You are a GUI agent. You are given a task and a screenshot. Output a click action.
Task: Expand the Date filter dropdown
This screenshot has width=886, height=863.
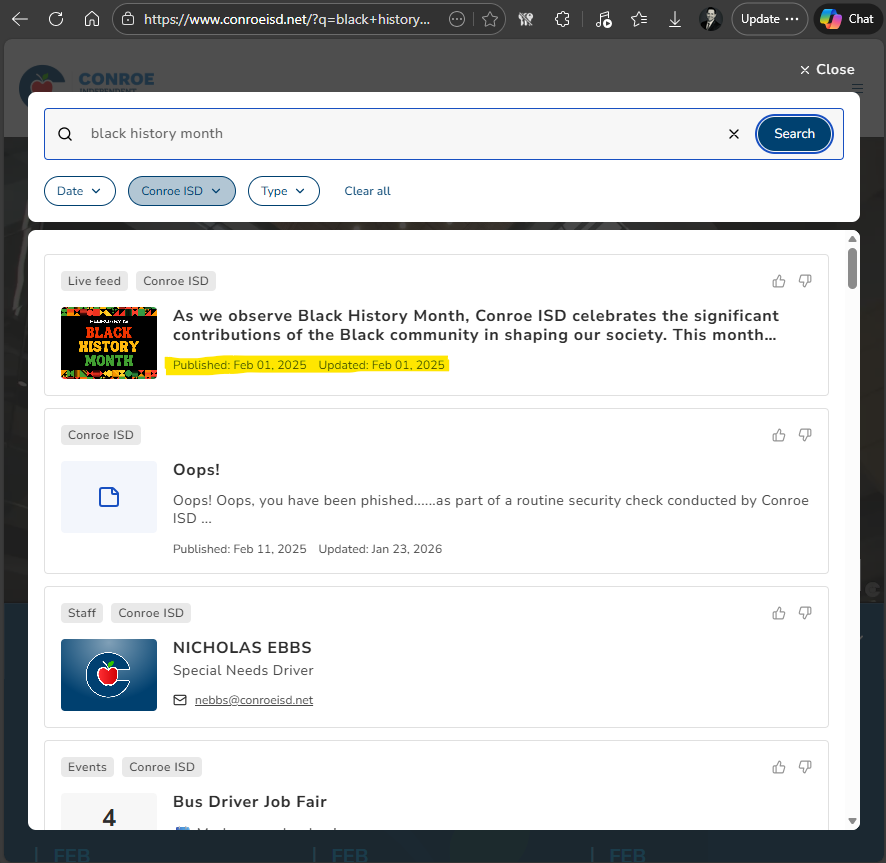(x=80, y=191)
